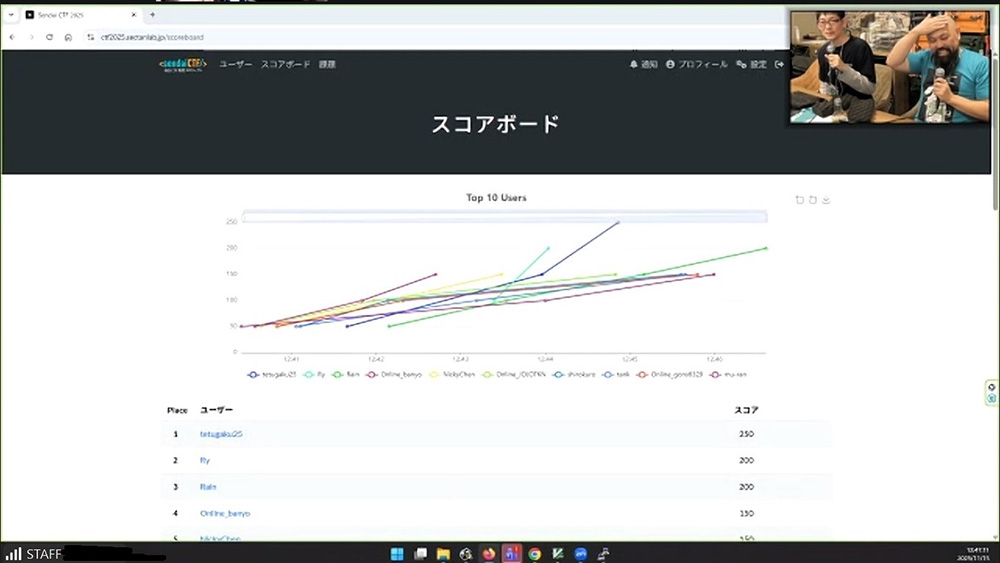
Task: Expand the browser tab search dropdown
Action: 10,15
